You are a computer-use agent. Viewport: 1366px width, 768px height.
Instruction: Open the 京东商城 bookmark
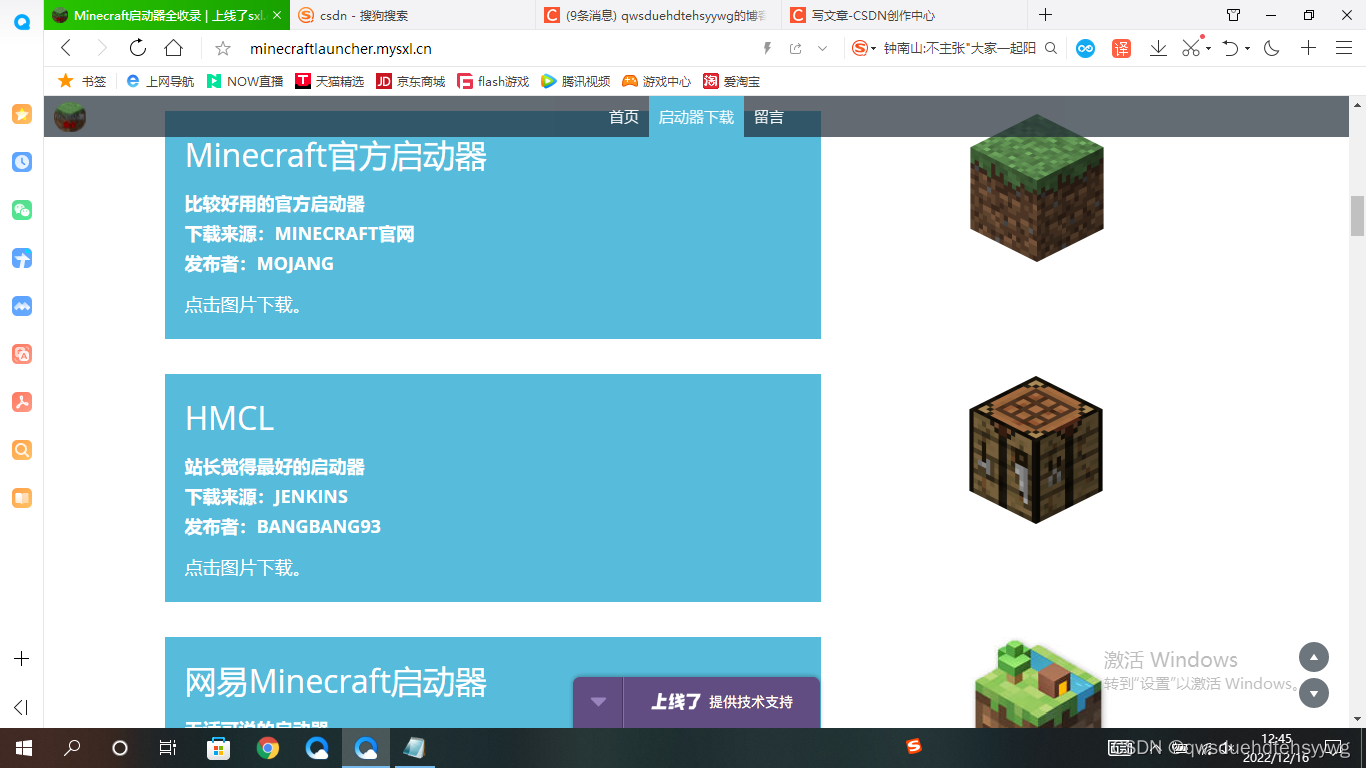tap(411, 81)
